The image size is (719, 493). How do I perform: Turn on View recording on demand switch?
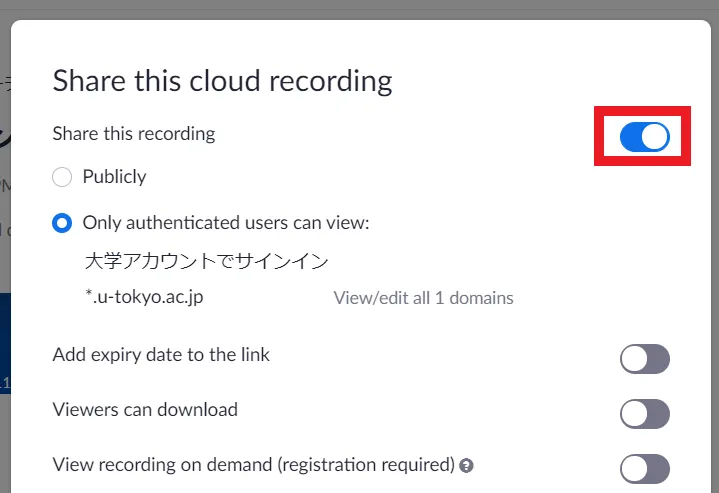[x=644, y=468]
